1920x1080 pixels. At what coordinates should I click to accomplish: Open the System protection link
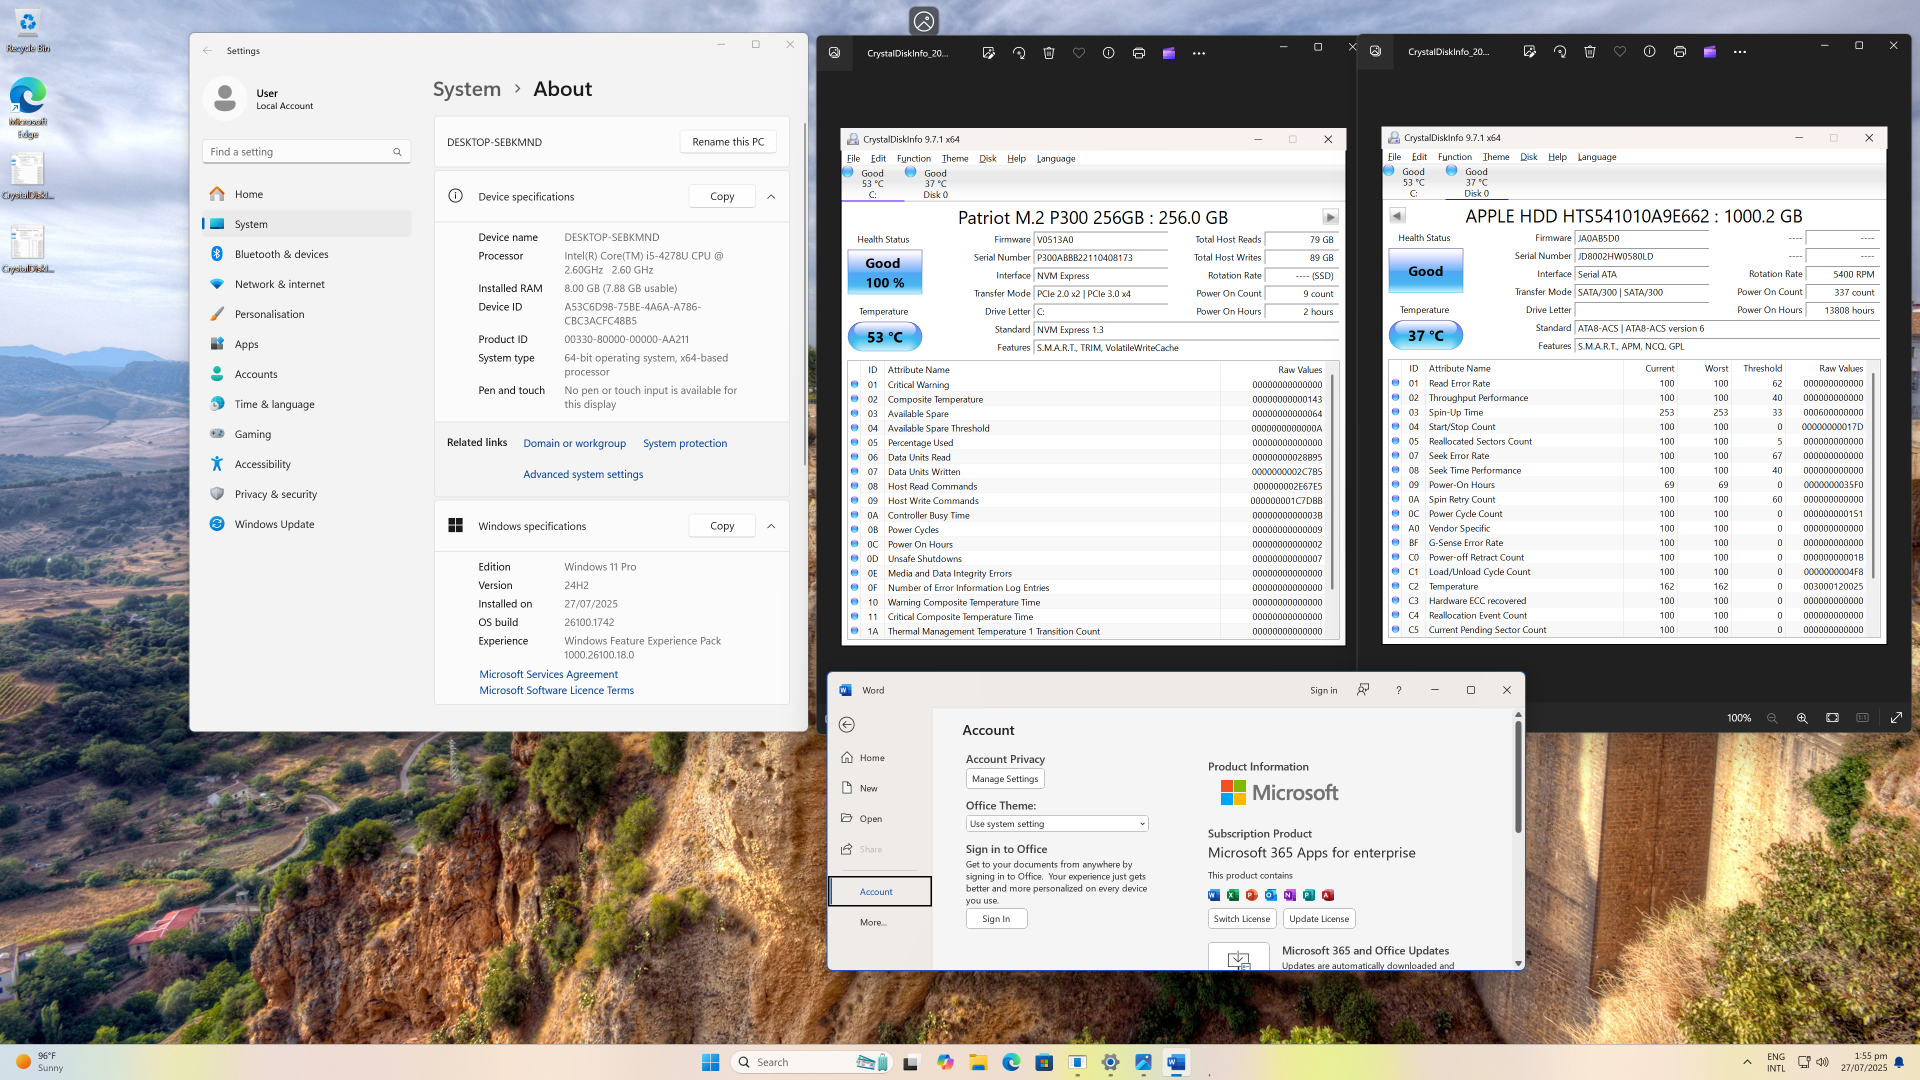(685, 443)
